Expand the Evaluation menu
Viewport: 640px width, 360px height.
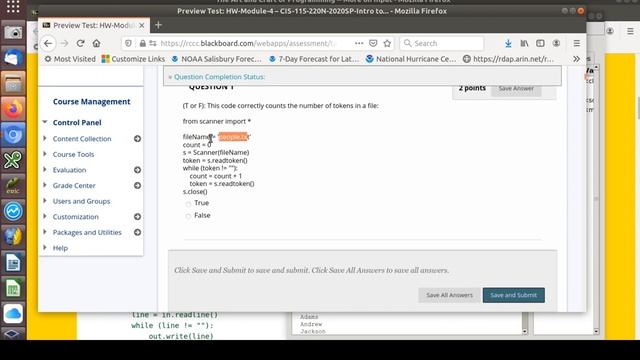click(x=45, y=169)
